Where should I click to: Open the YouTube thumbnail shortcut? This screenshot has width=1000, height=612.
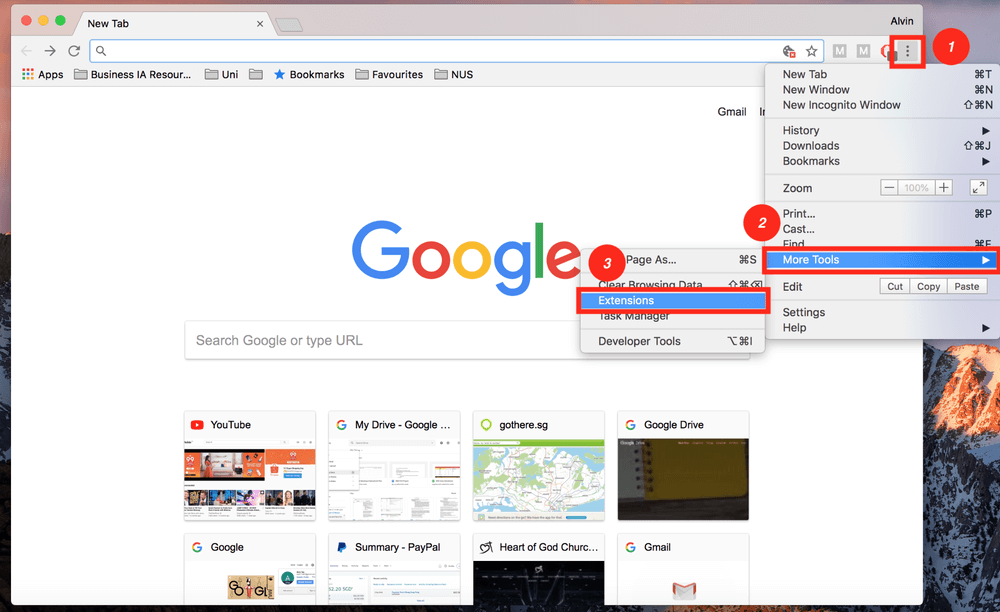[249, 464]
